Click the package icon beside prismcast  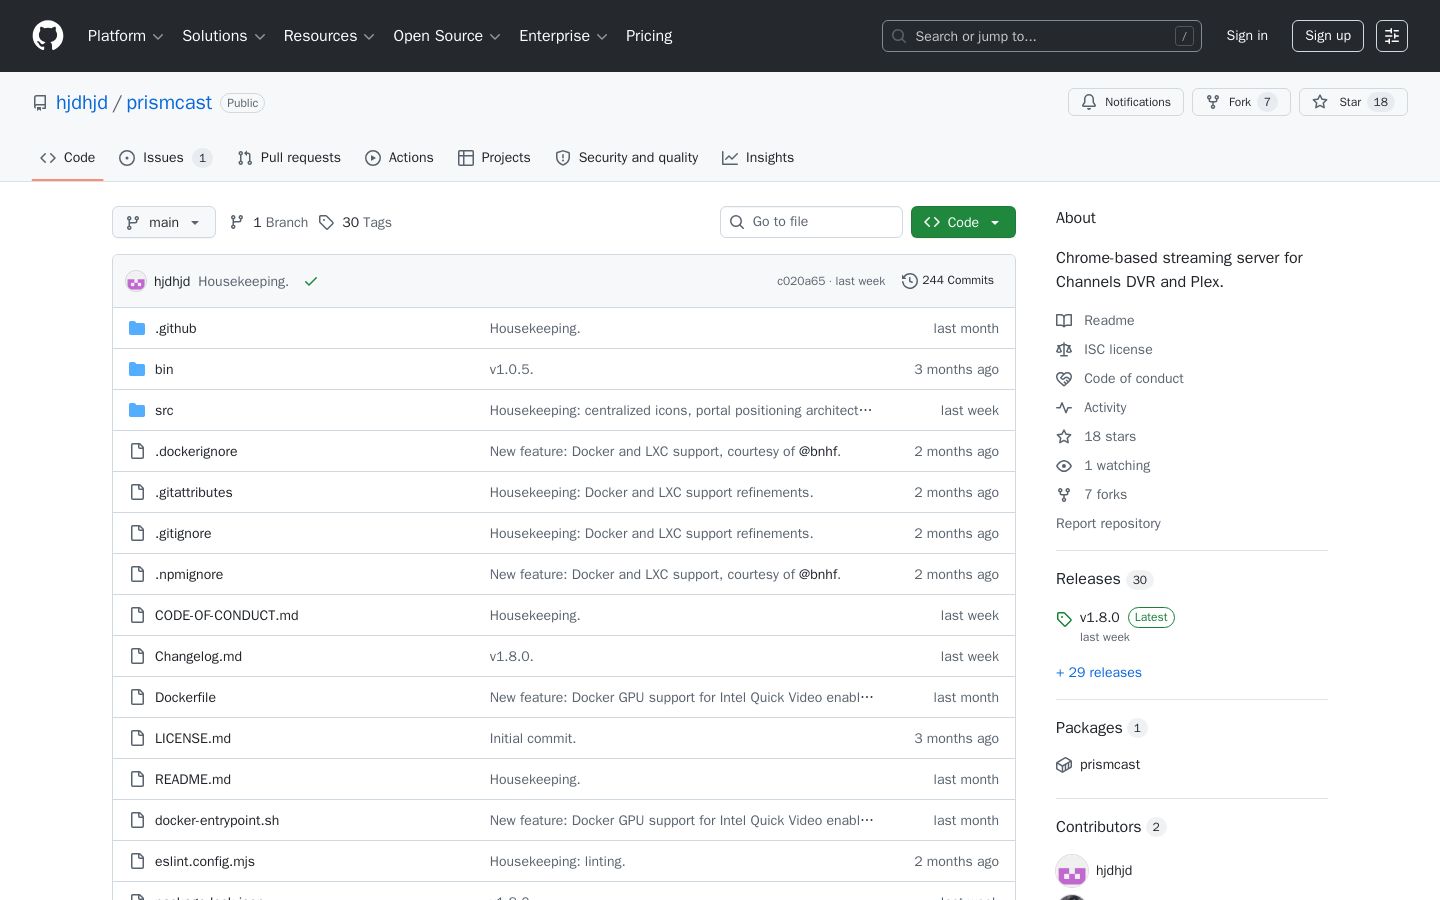click(x=1064, y=765)
